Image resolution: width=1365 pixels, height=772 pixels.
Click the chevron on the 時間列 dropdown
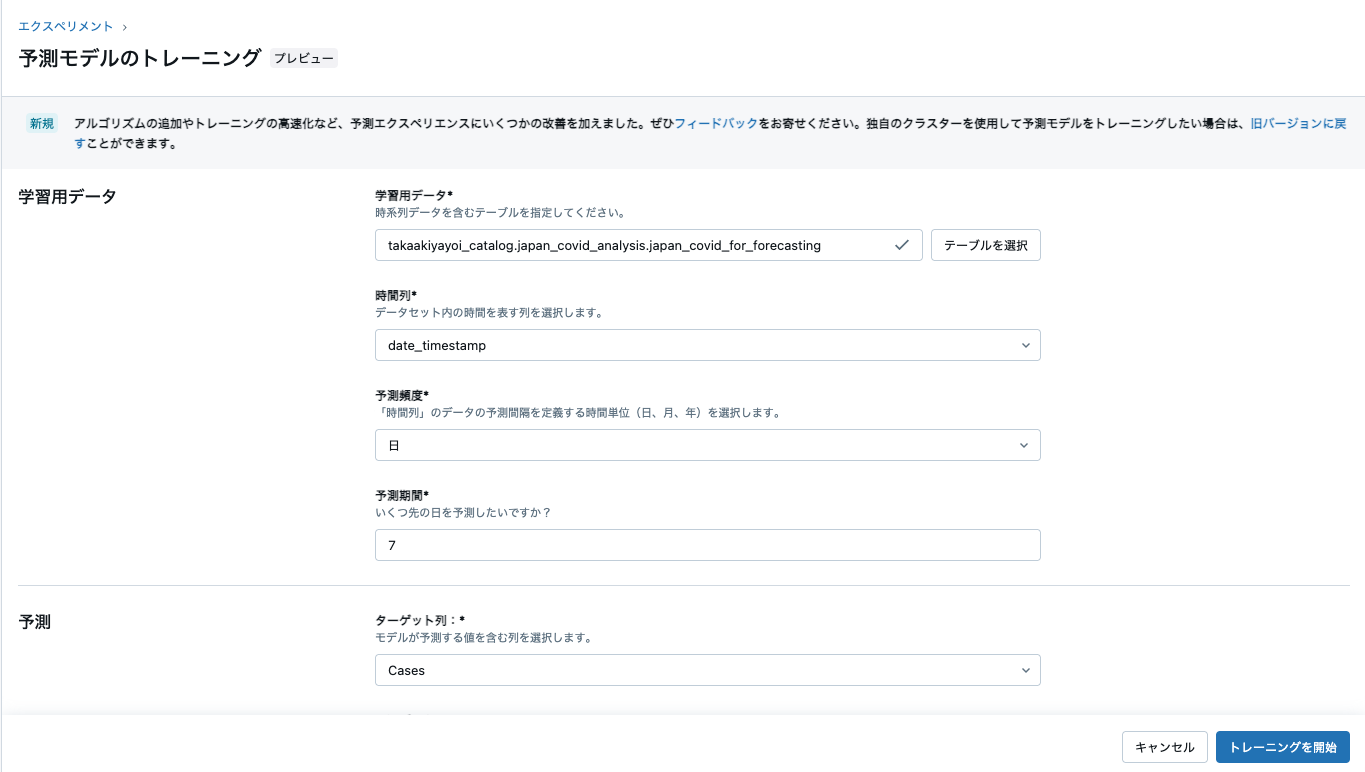[x=1025, y=345]
